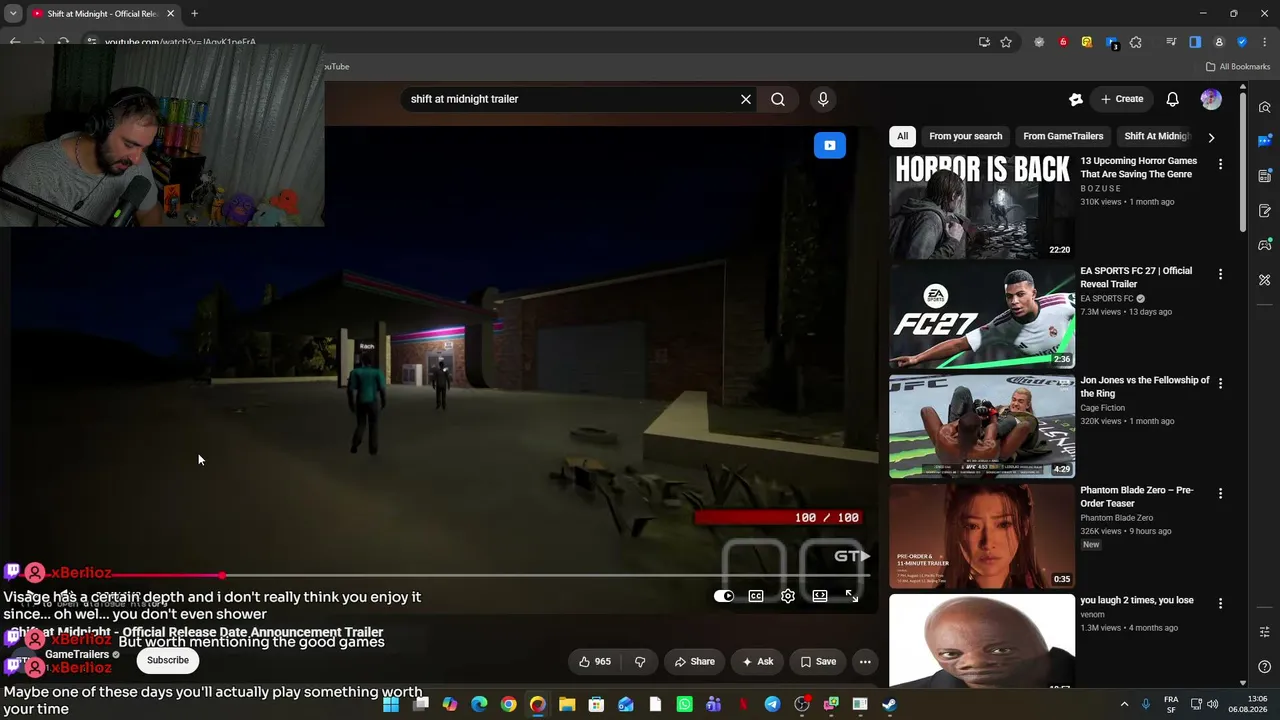
Task: Open EA SPORTS FC 27 trailer thumbnail
Action: click(982, 317)
